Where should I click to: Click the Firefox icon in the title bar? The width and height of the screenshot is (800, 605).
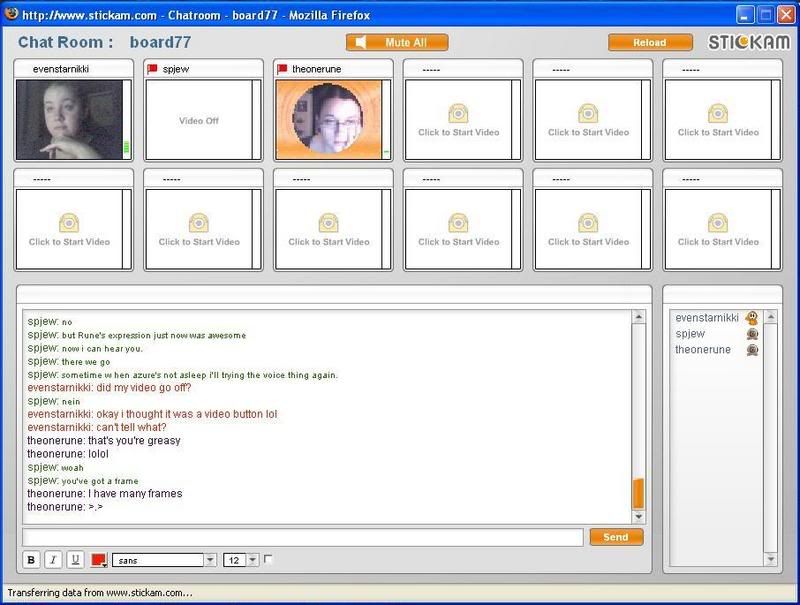[x=11, y=14]
